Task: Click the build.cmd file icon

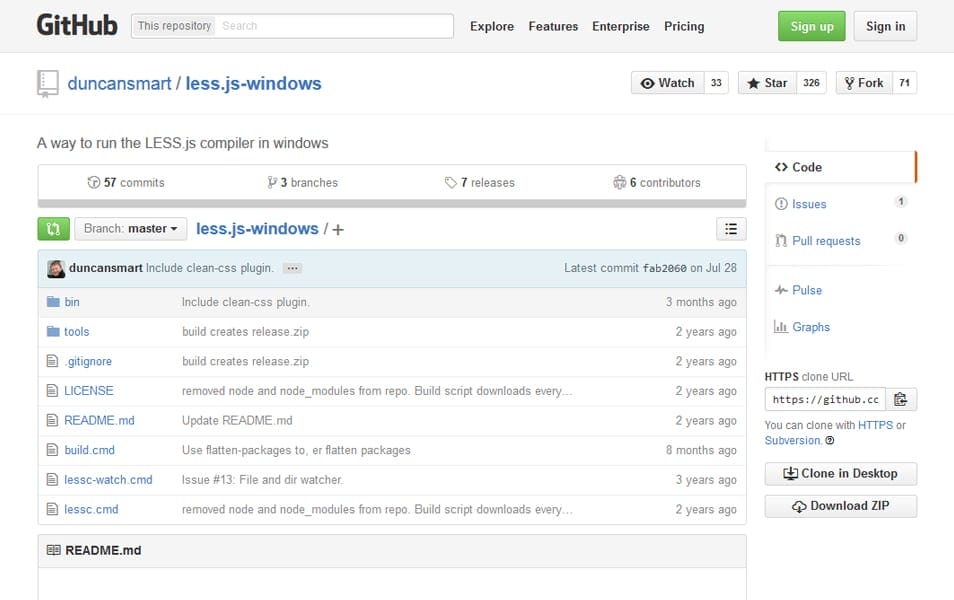Action: [x=53, y=450]
